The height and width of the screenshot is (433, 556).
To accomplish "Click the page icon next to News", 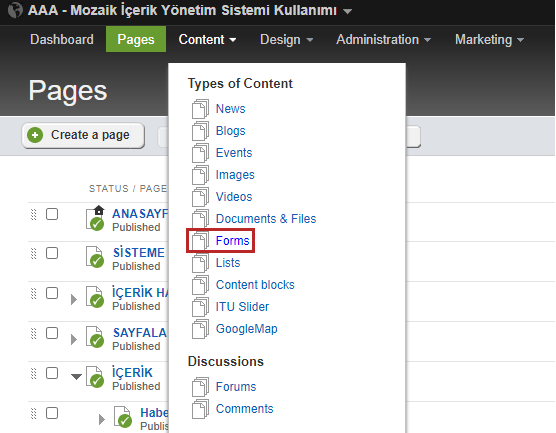I will coord(200,109).
